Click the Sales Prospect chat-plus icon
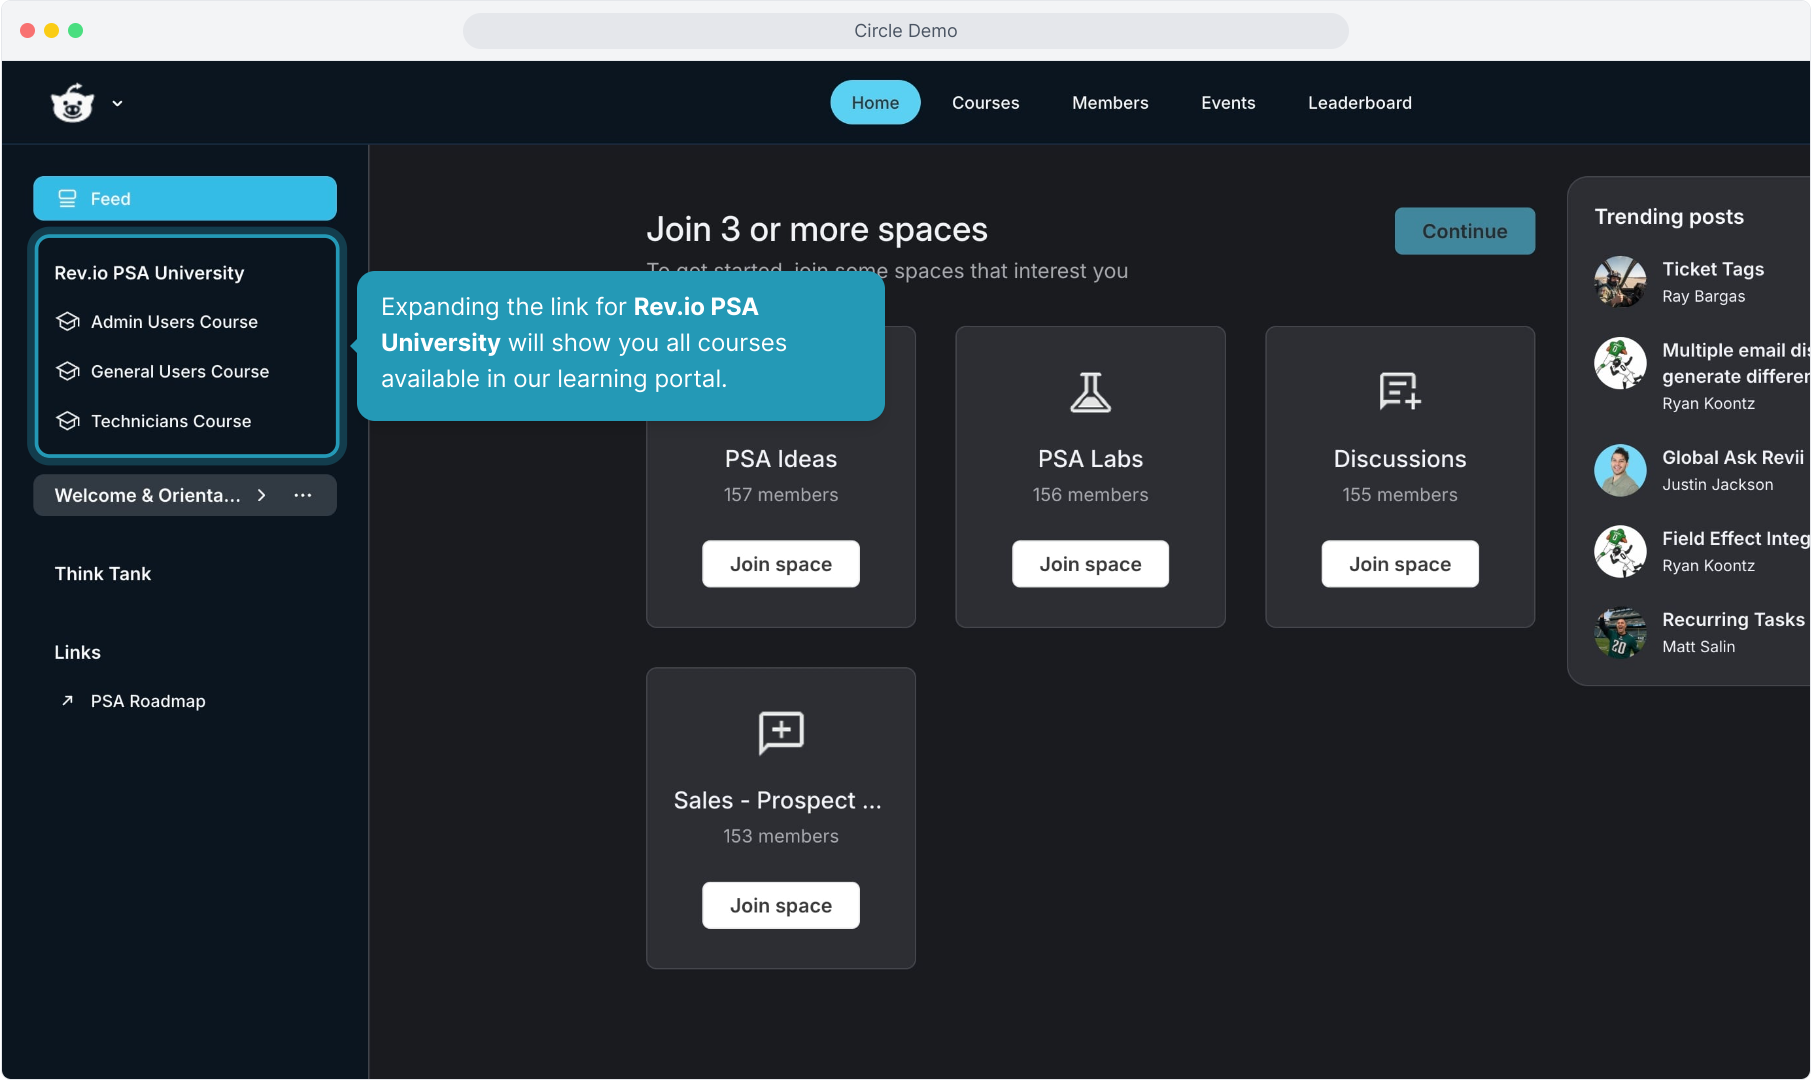 780,732
